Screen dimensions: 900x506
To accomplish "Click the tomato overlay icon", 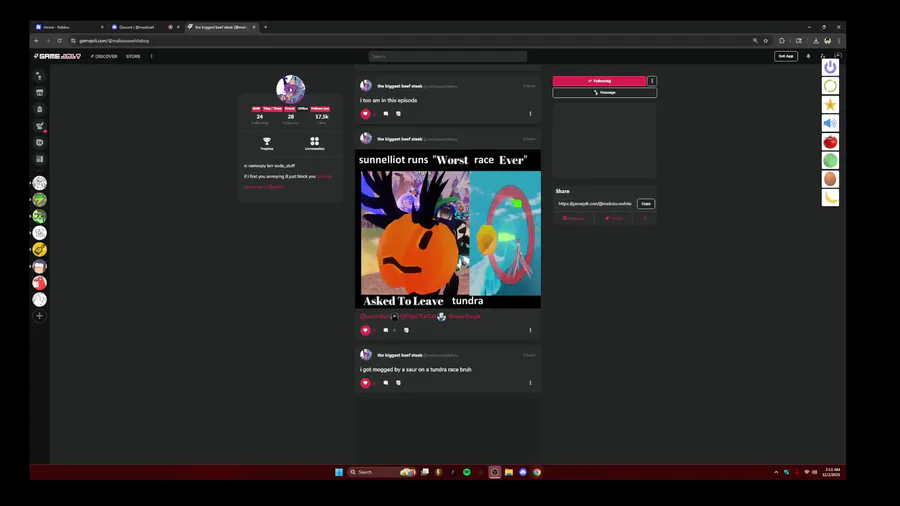I will pos(830,142).
